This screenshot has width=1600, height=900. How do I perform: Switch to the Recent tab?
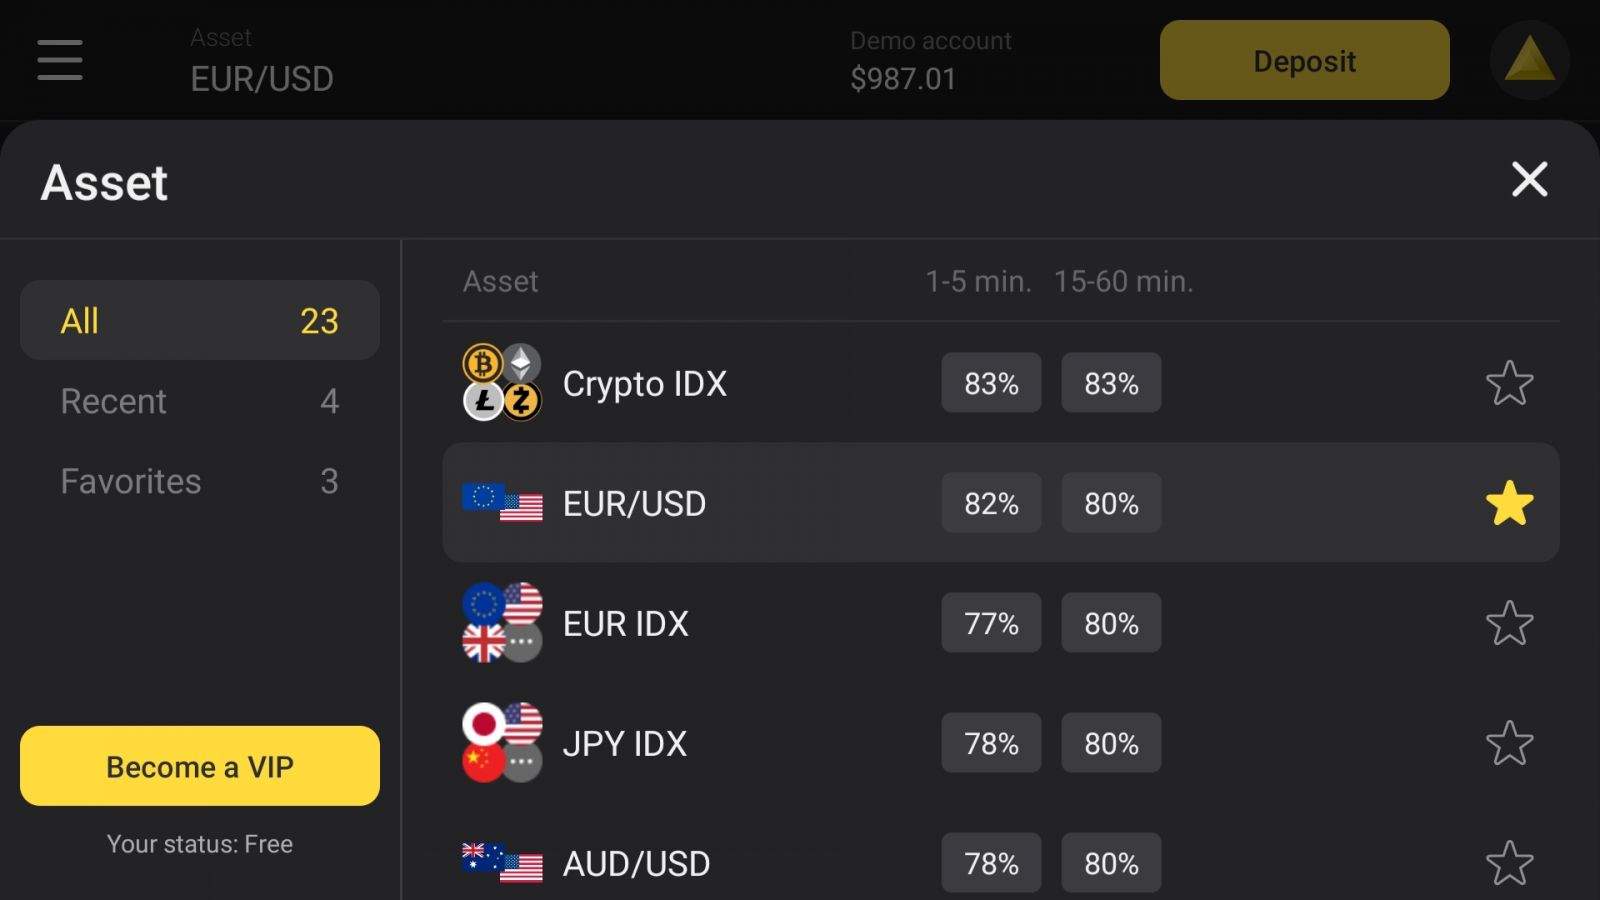point(200,401)
